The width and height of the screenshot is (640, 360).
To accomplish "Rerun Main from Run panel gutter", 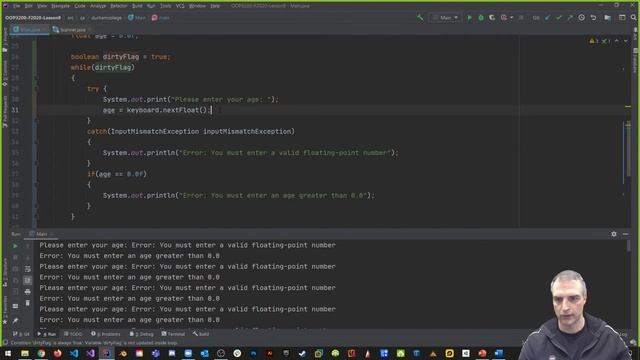I will 16,246.
